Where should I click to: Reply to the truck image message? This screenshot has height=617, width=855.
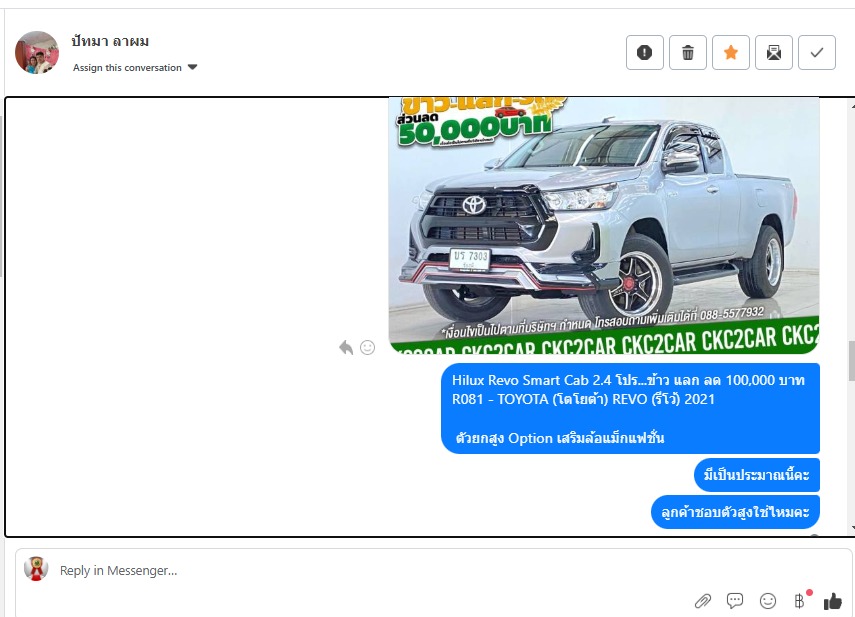tap(346, 347)
